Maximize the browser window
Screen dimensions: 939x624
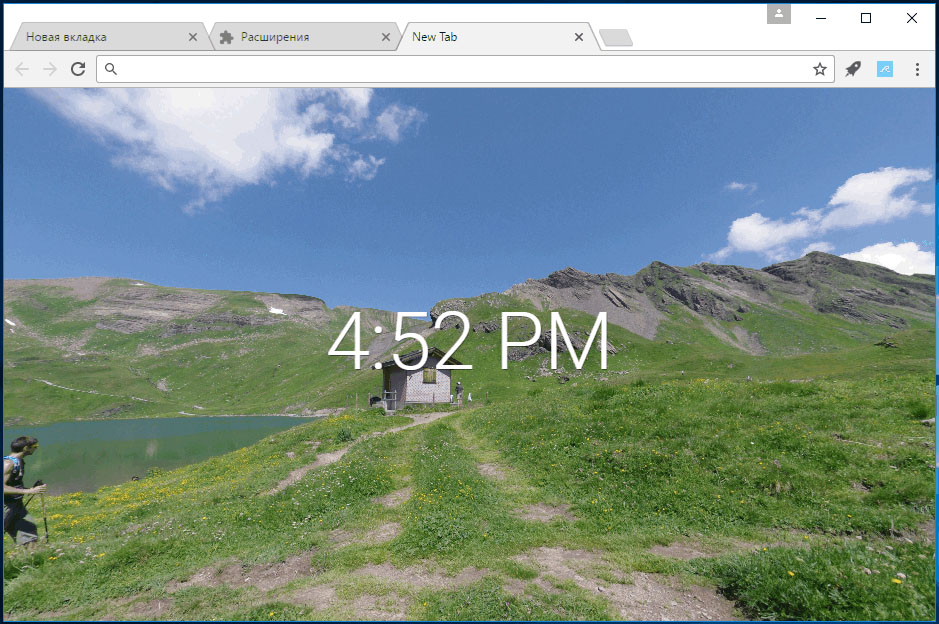[866, 19]
